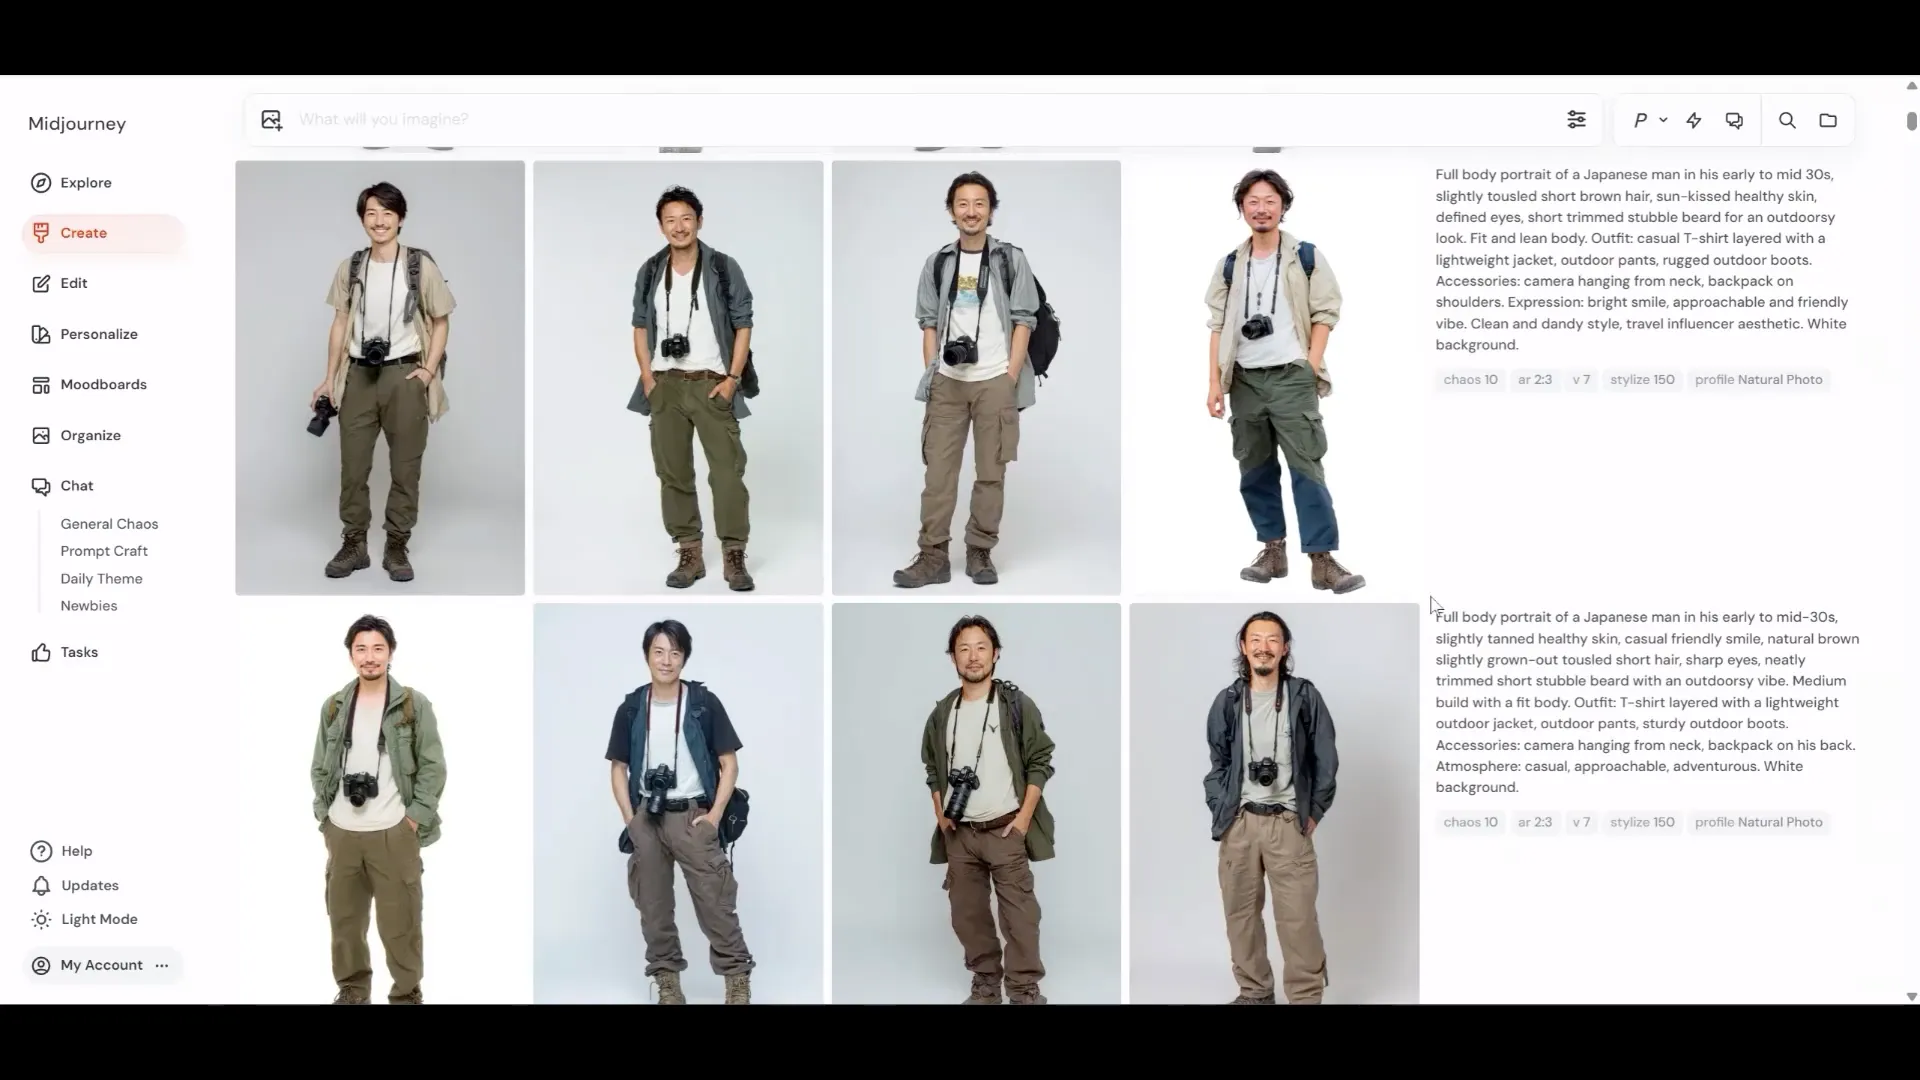Open Tasks from the sidebar

pos(78,651)
